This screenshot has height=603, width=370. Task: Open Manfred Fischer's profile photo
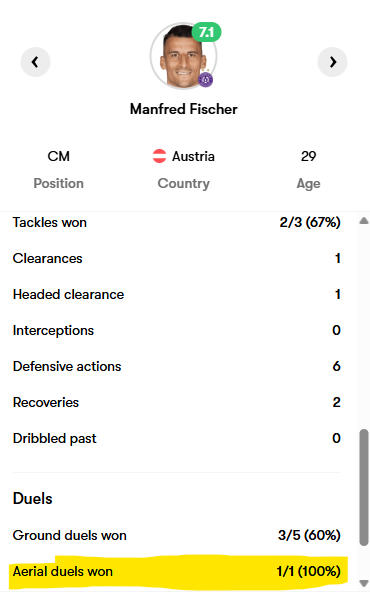click(183, 56)
